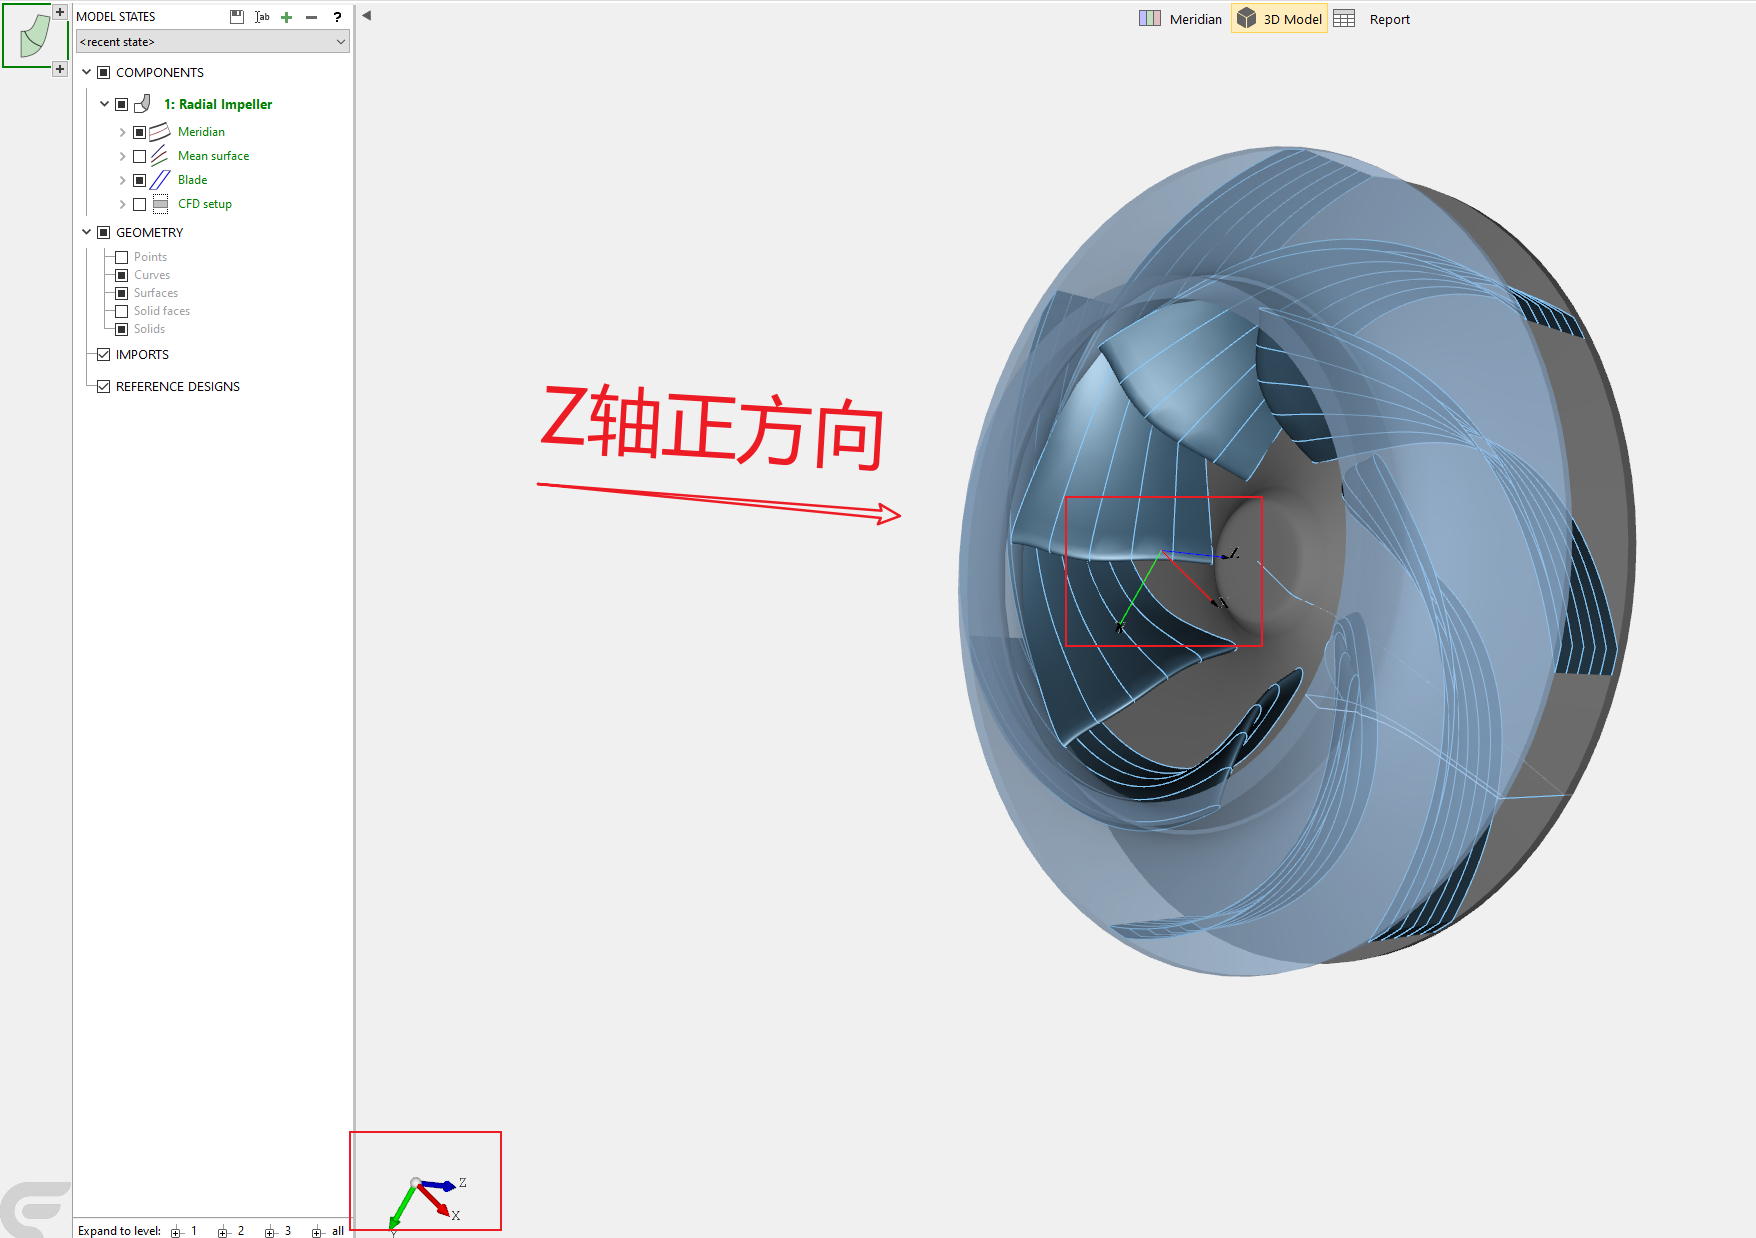Open the Report tab
This screenshot has width=1756, height=1238.
pyautogui.click(x=1372, y=19)
